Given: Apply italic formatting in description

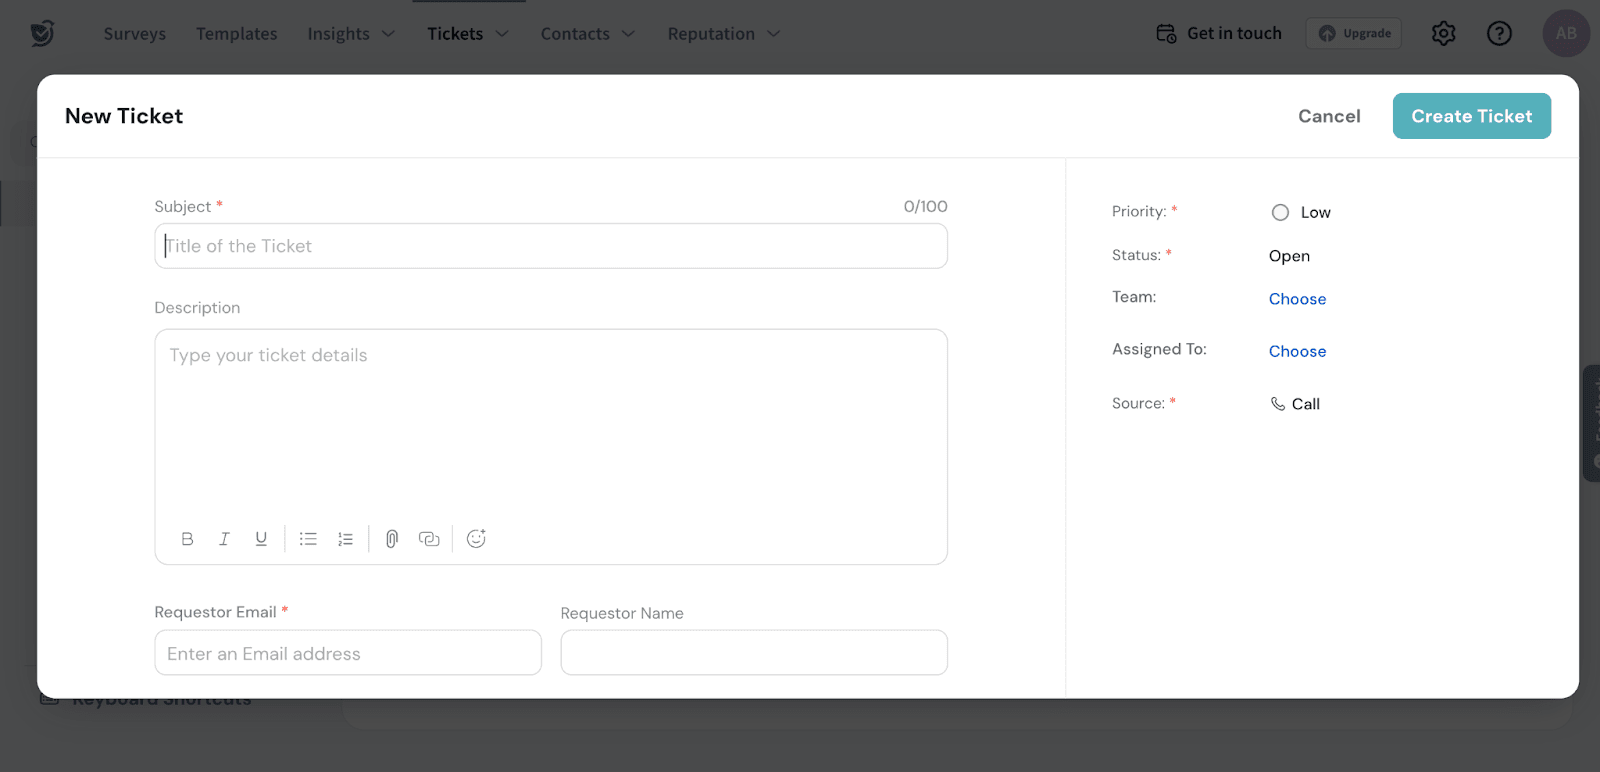Looking at the screenshot, I should tap(224, 539).
